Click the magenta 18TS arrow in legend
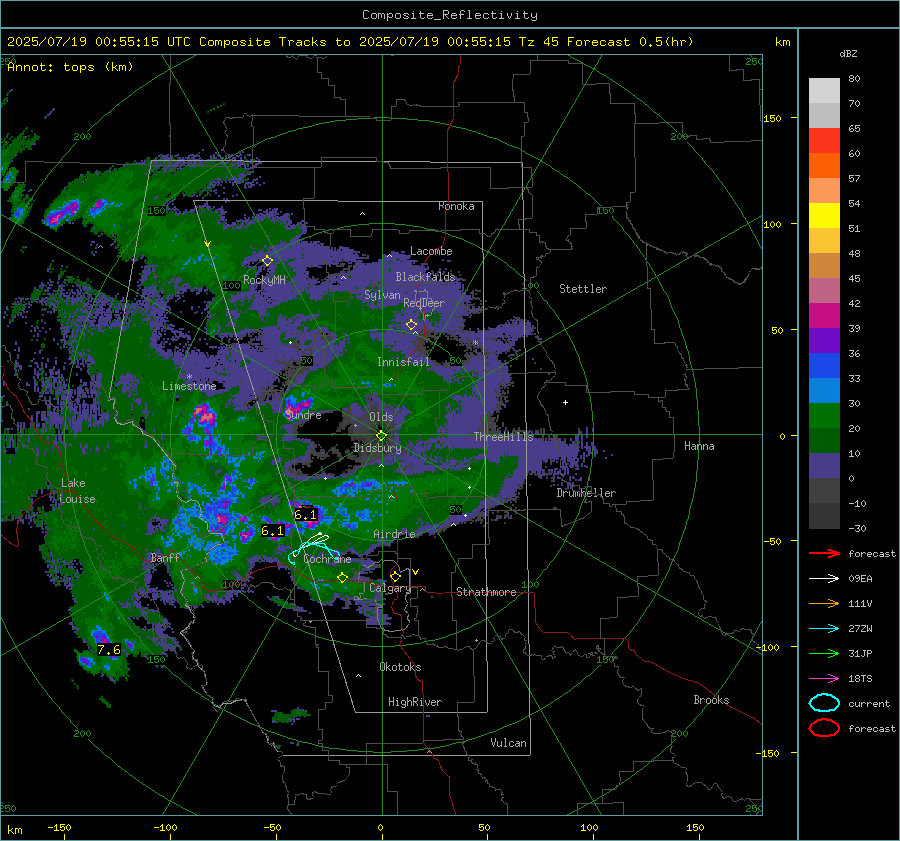 coord(824,679)
